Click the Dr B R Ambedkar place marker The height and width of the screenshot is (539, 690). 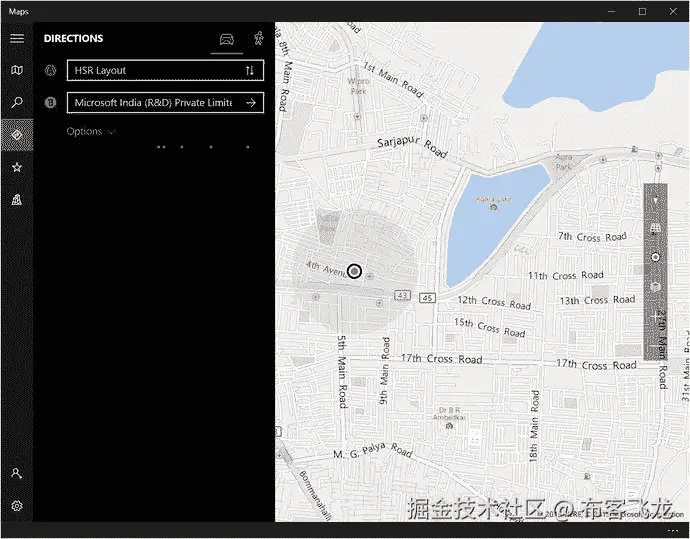click(449, 425)
